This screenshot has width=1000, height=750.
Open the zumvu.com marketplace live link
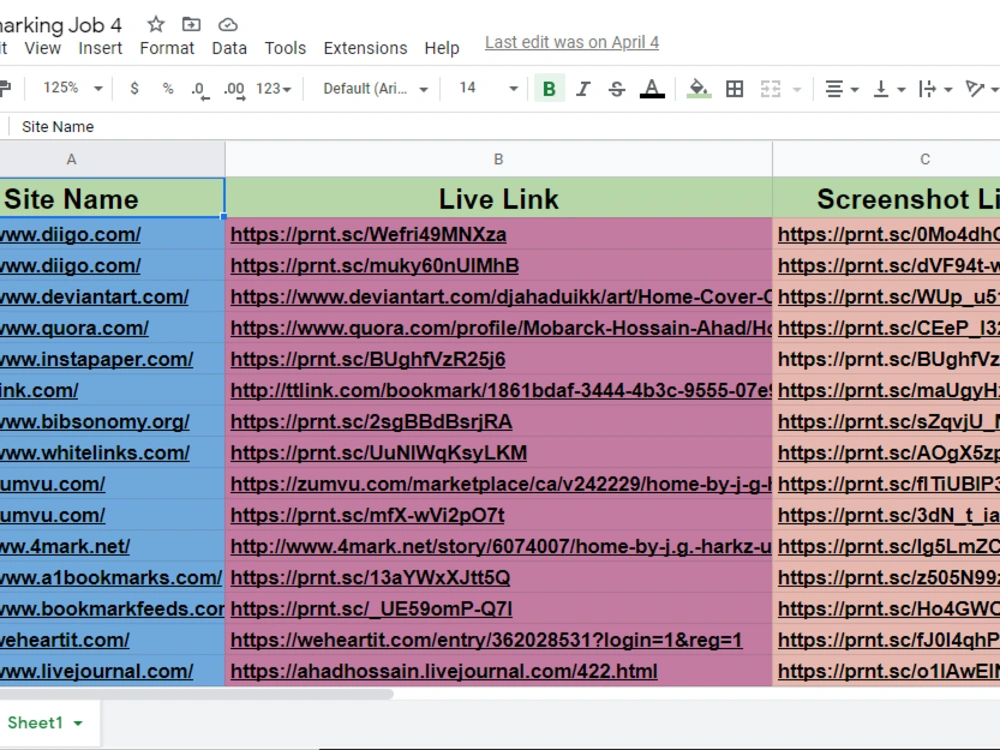coord(501,485)
